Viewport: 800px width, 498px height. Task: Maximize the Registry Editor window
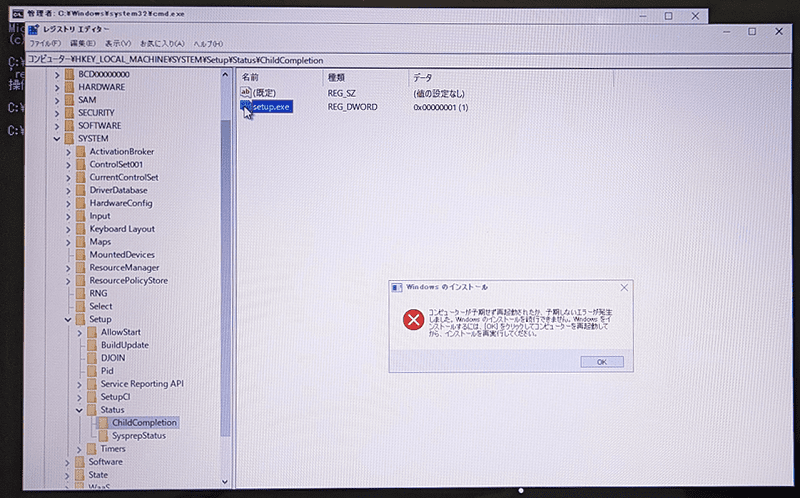pos(752,32)
